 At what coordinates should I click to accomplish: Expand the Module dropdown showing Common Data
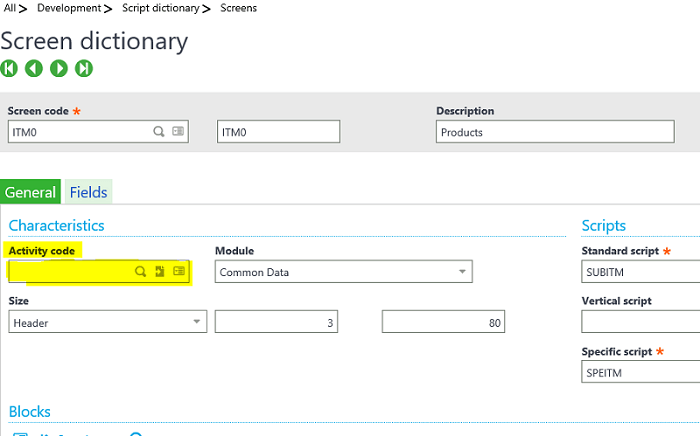point(462,272)
